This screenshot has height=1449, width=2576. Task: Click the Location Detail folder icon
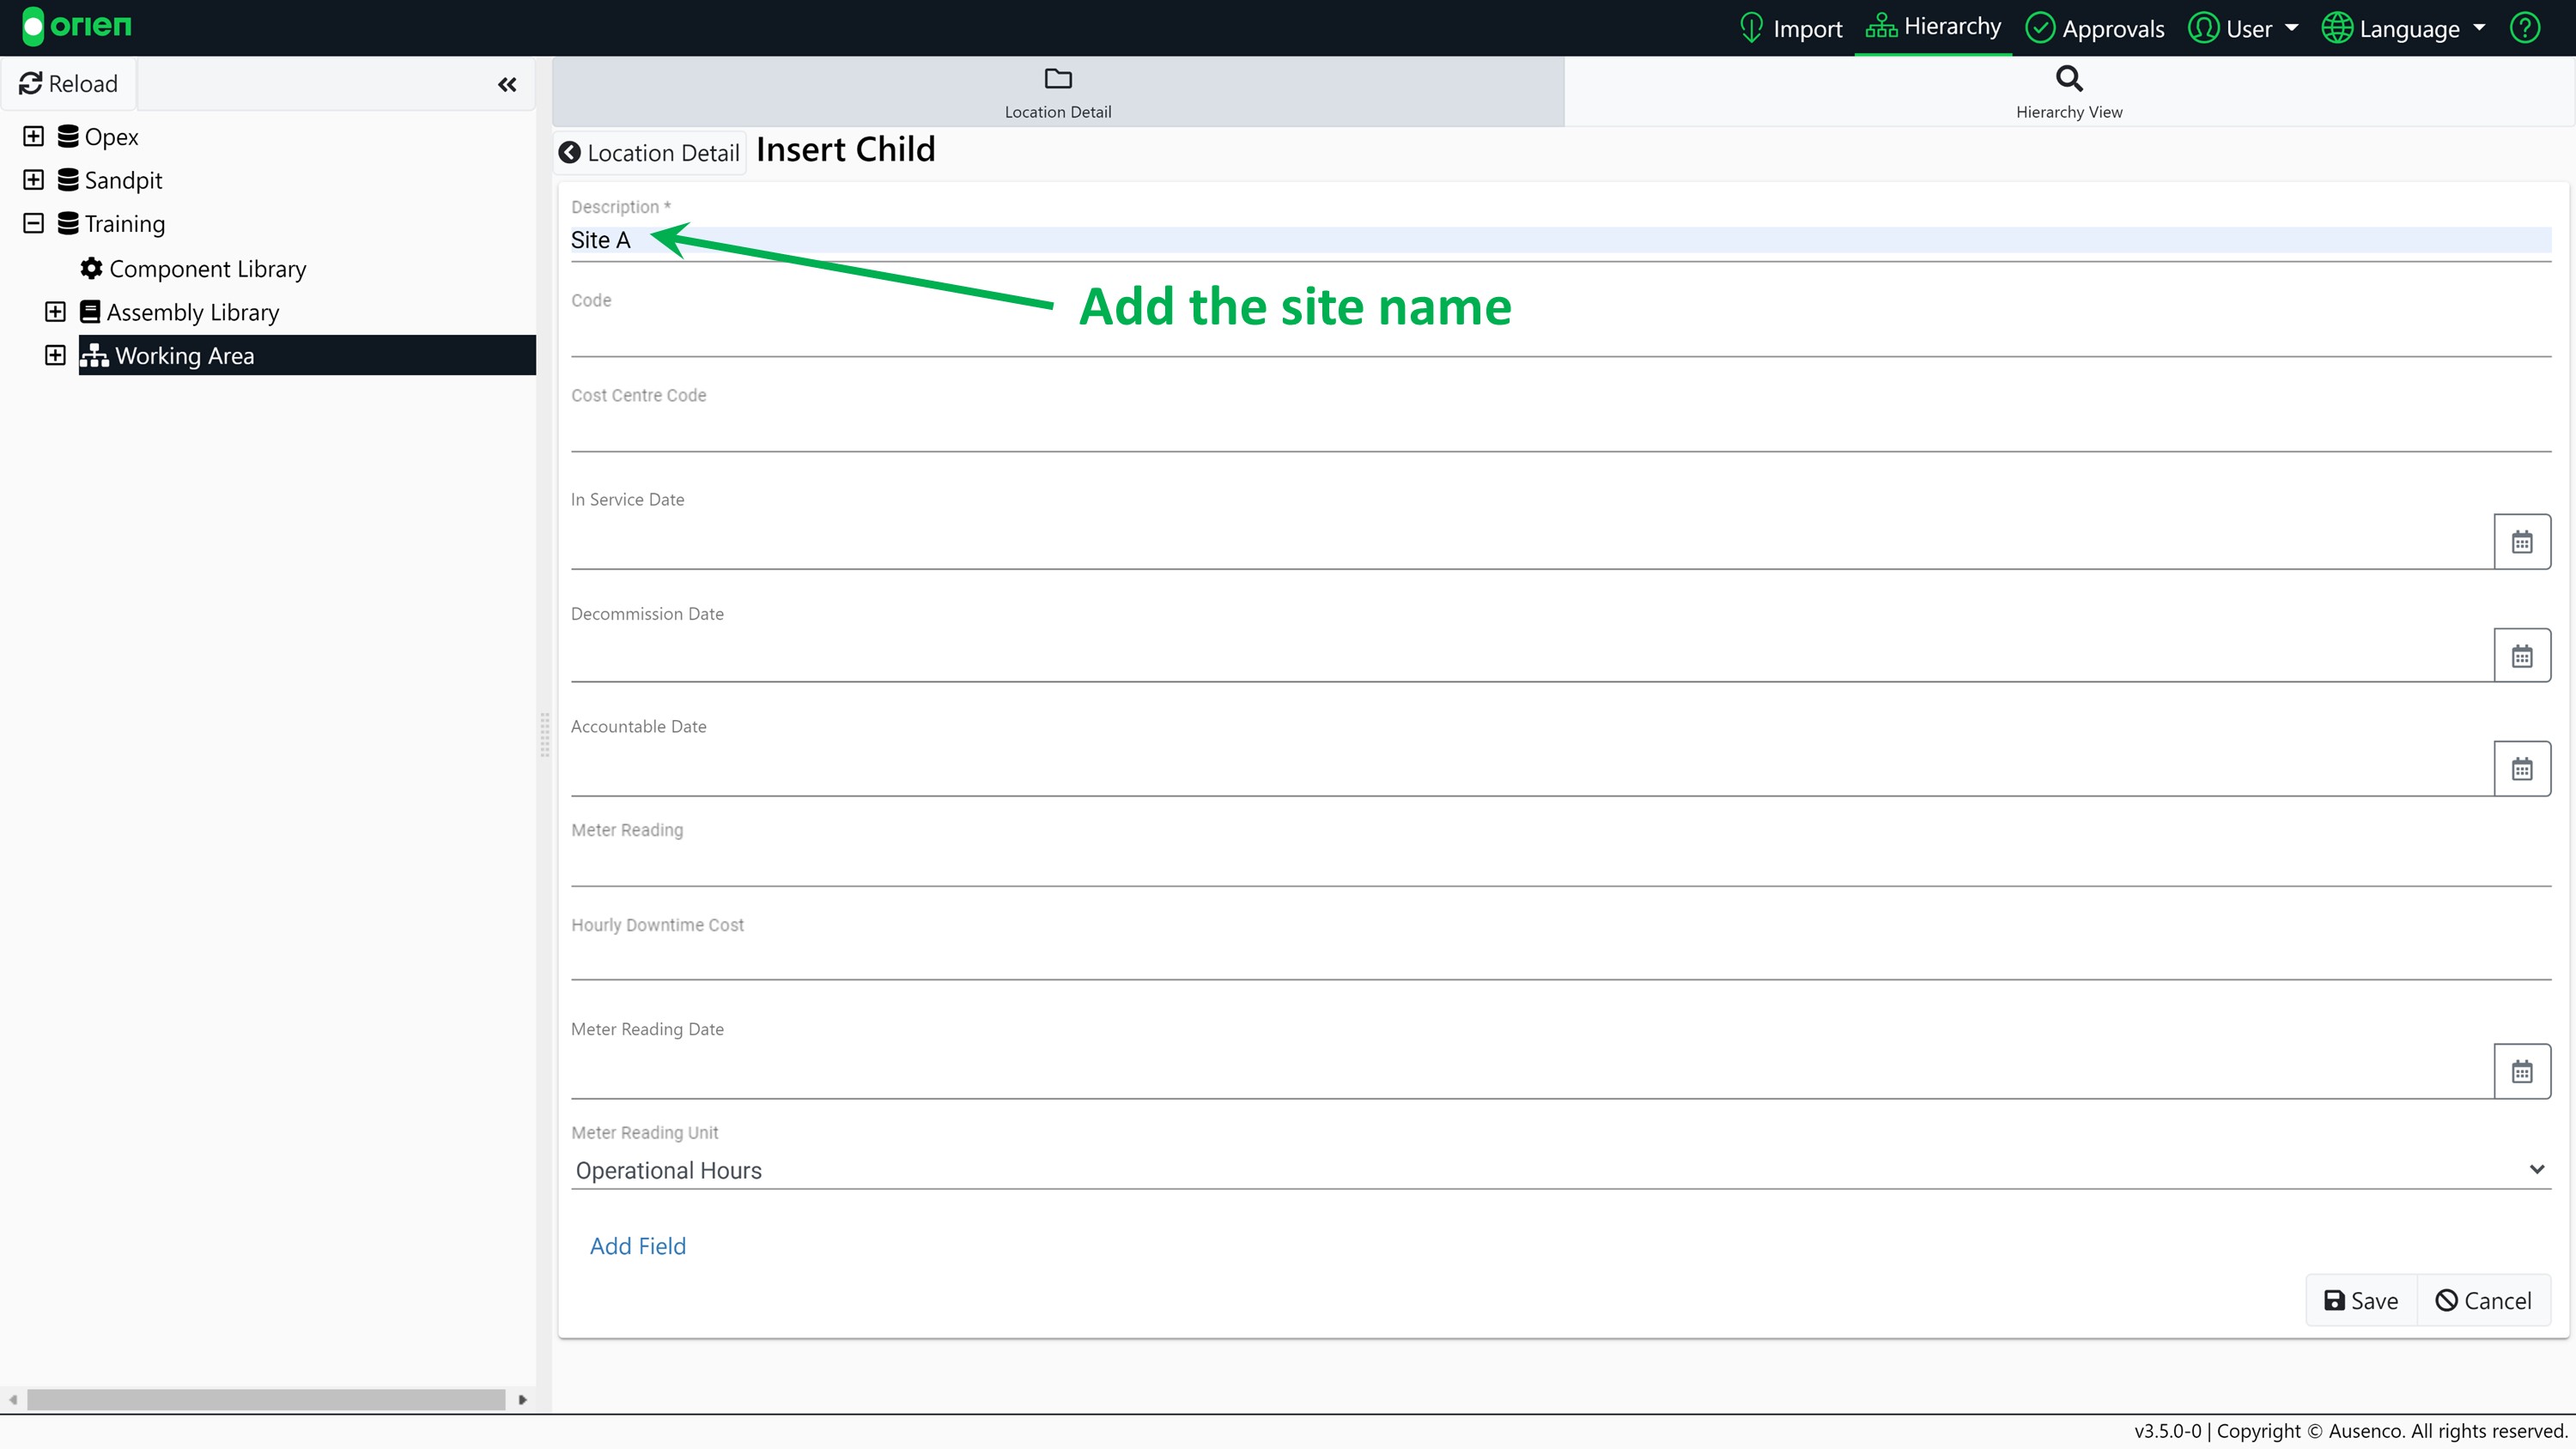coord(1058,78)
